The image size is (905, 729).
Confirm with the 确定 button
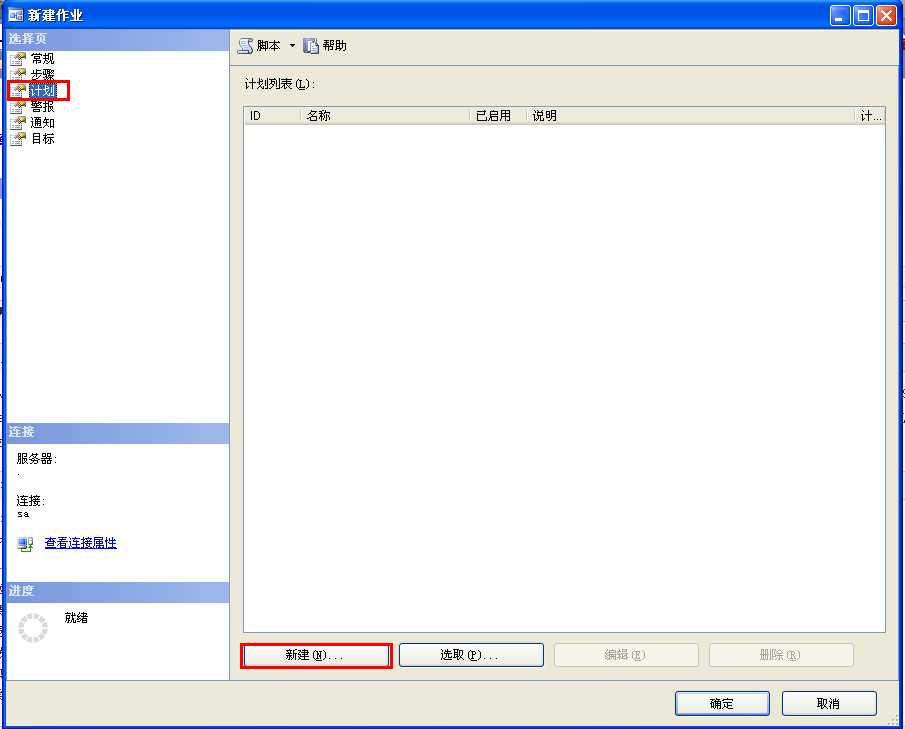722,704
